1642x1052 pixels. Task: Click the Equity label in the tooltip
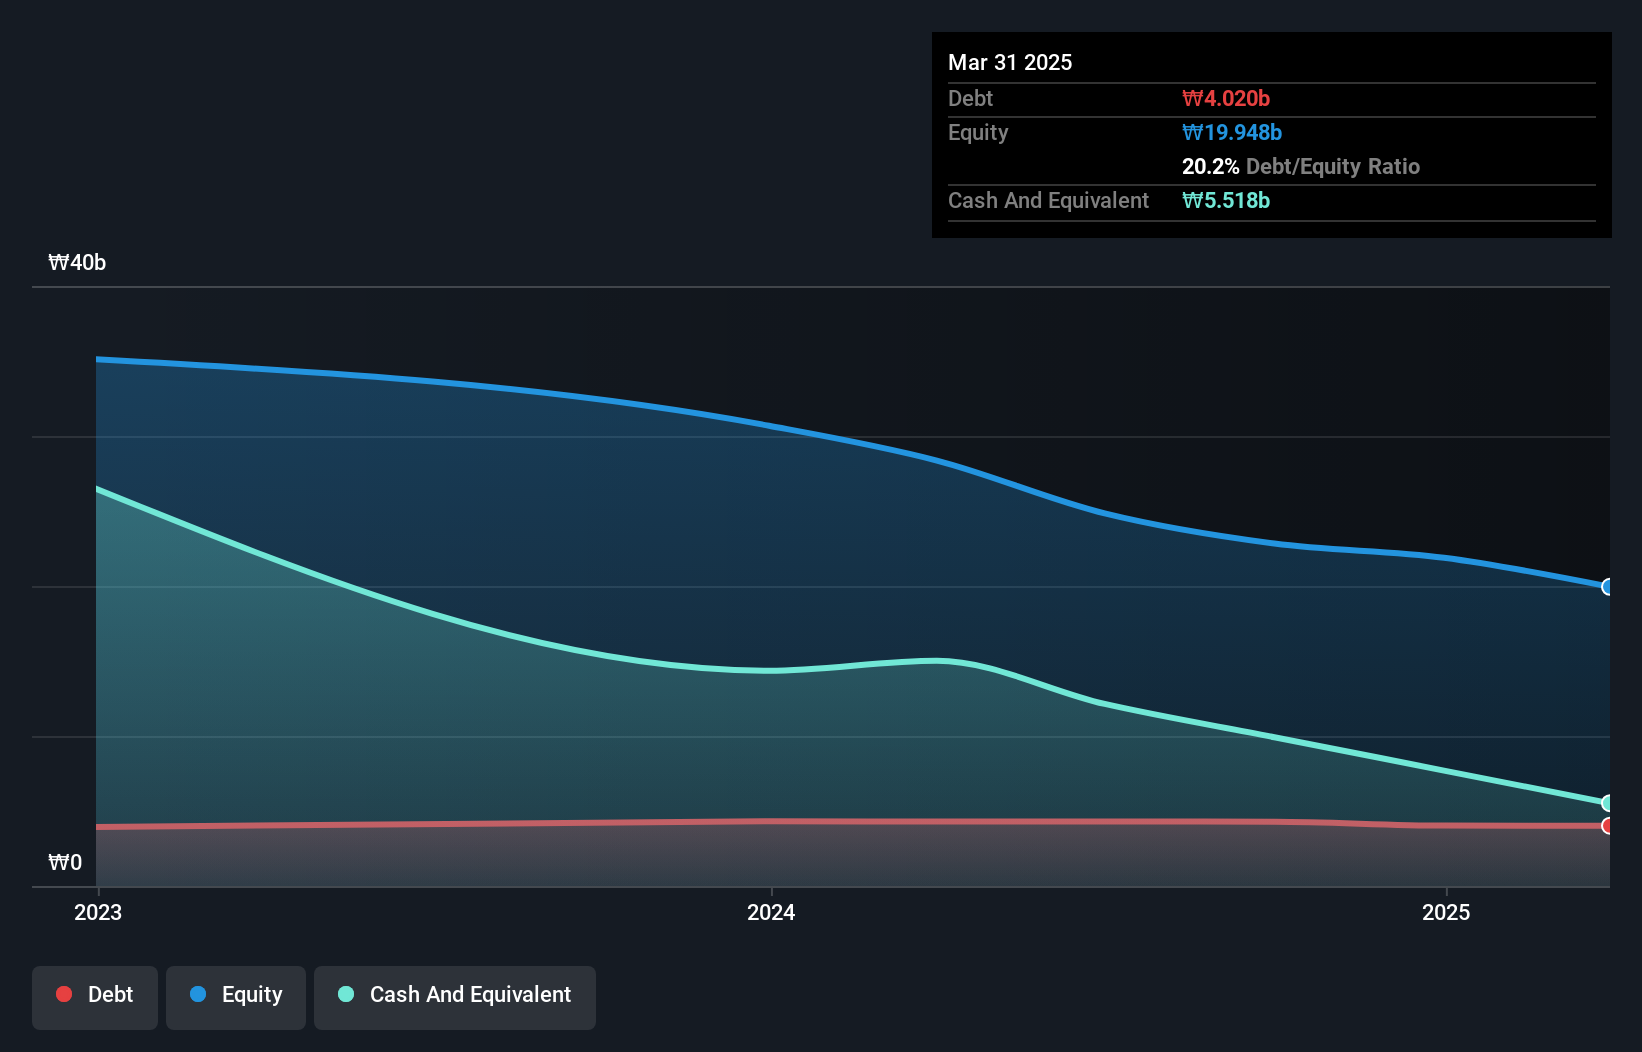click(x=978, y=133)
